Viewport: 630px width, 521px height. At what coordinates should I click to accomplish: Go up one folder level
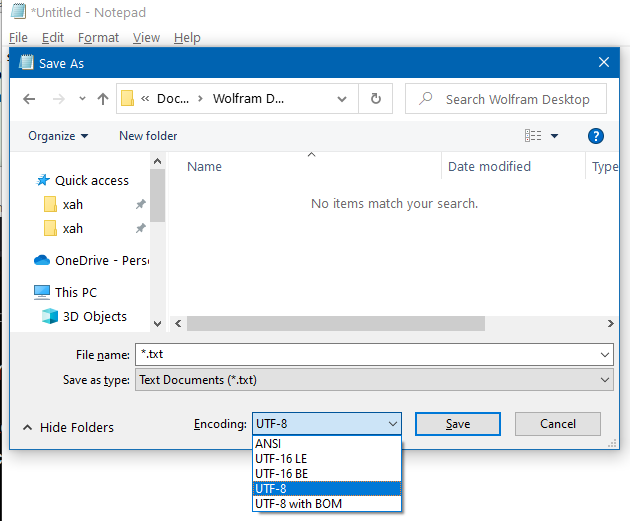click(103, 98)
